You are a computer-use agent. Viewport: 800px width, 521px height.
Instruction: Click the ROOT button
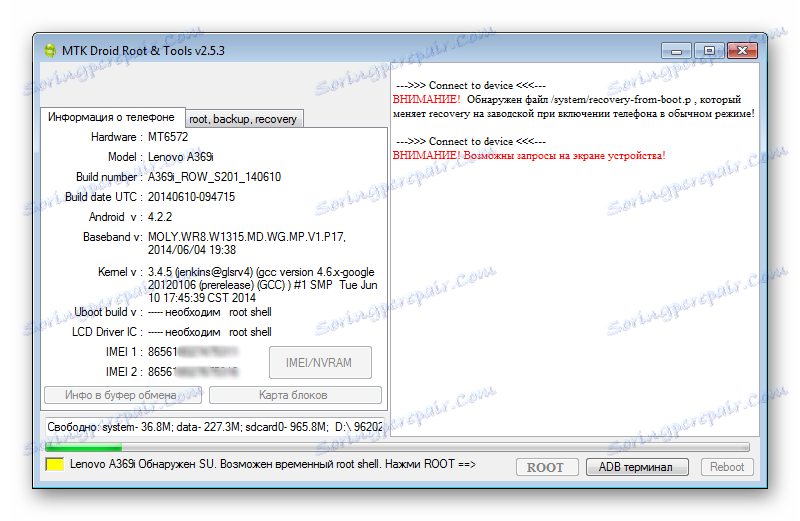[x=546, y=467]
